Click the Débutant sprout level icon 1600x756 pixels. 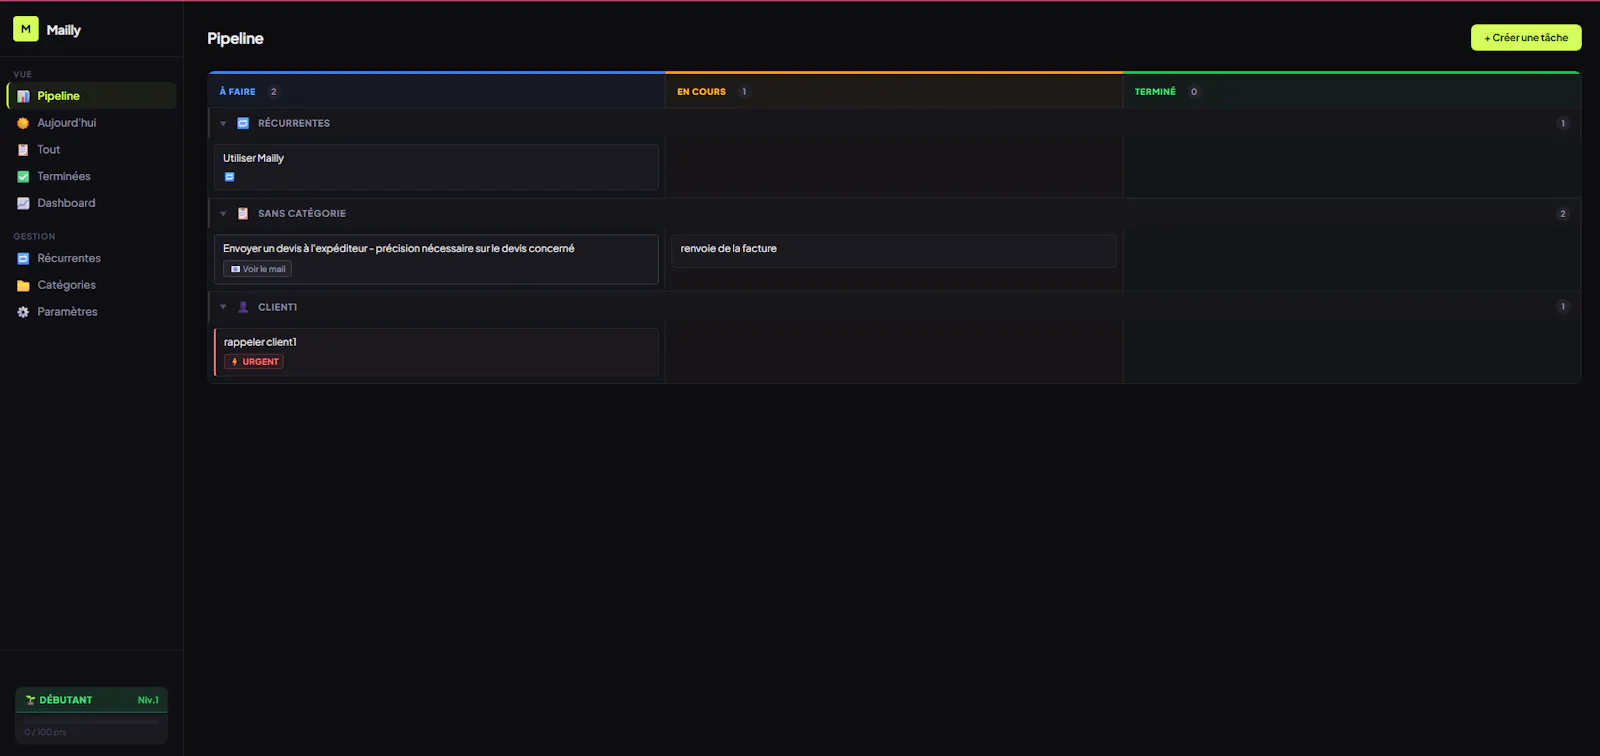tap(31, 700)
